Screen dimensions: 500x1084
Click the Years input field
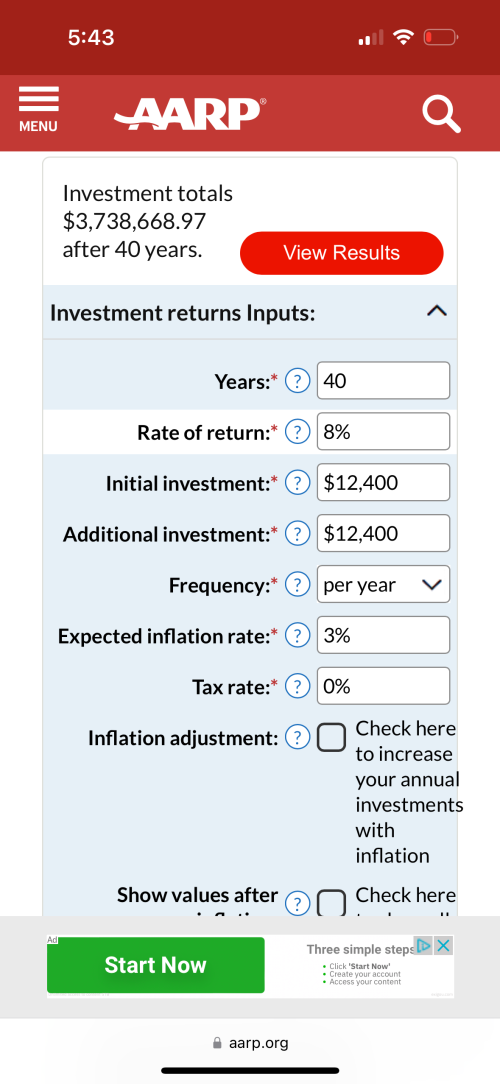pyautogui.click(x=383, y=381)
